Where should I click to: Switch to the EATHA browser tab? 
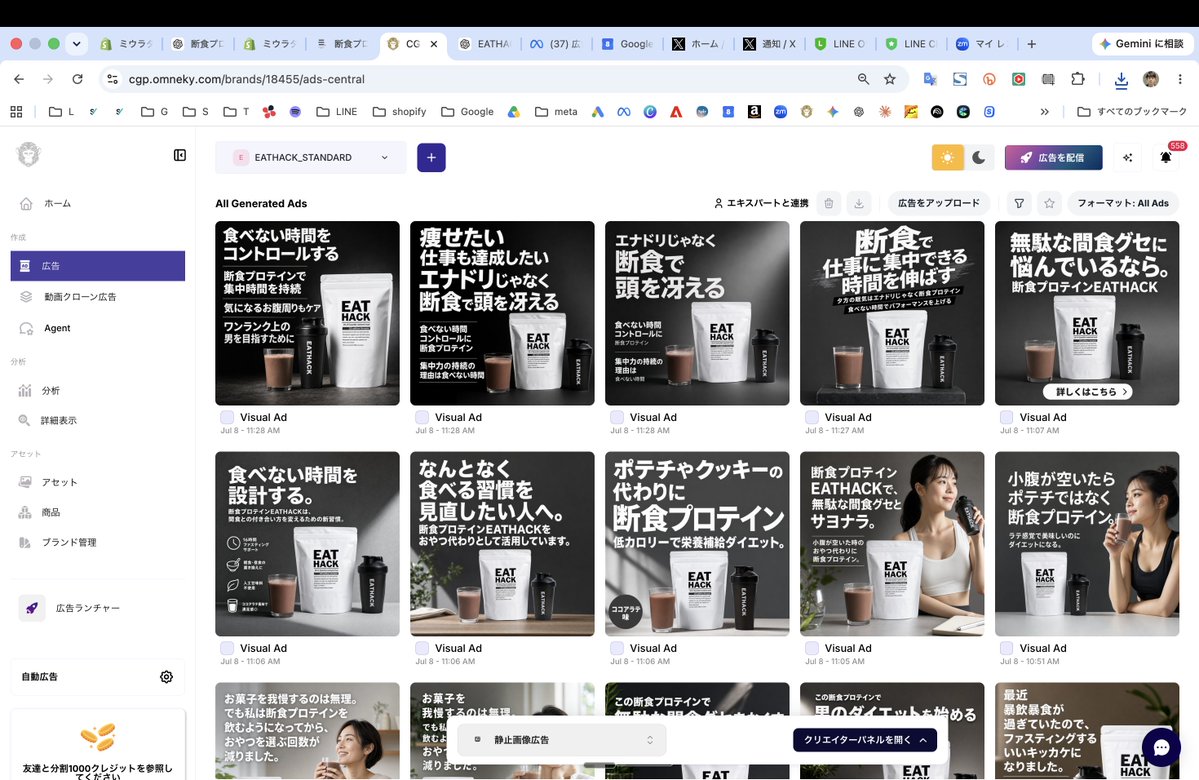487,44
